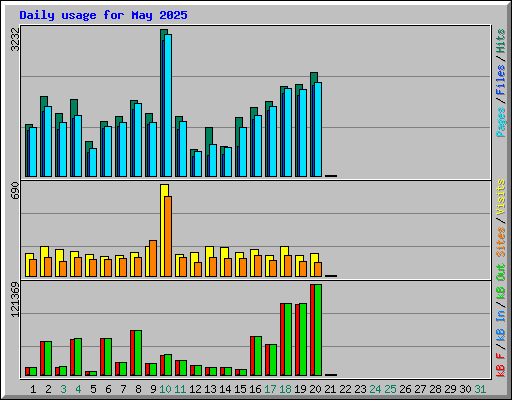This screenshot has height=400, width=512.
Task: Click day 8 on the x-axis
Action: tap(138, 389)
